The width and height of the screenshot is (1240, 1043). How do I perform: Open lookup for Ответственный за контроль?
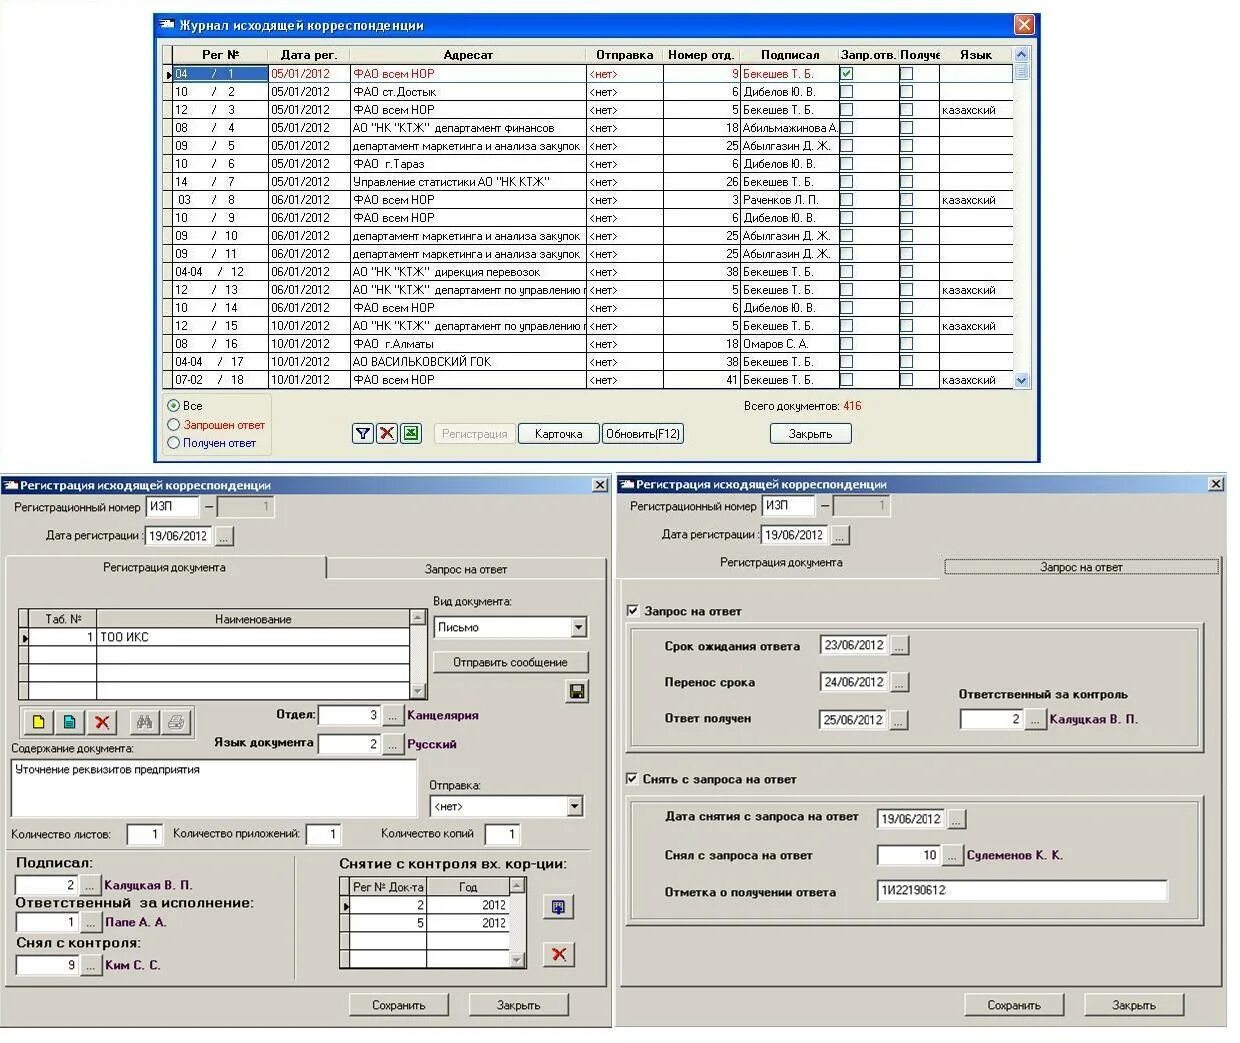tap(1035, 720)
